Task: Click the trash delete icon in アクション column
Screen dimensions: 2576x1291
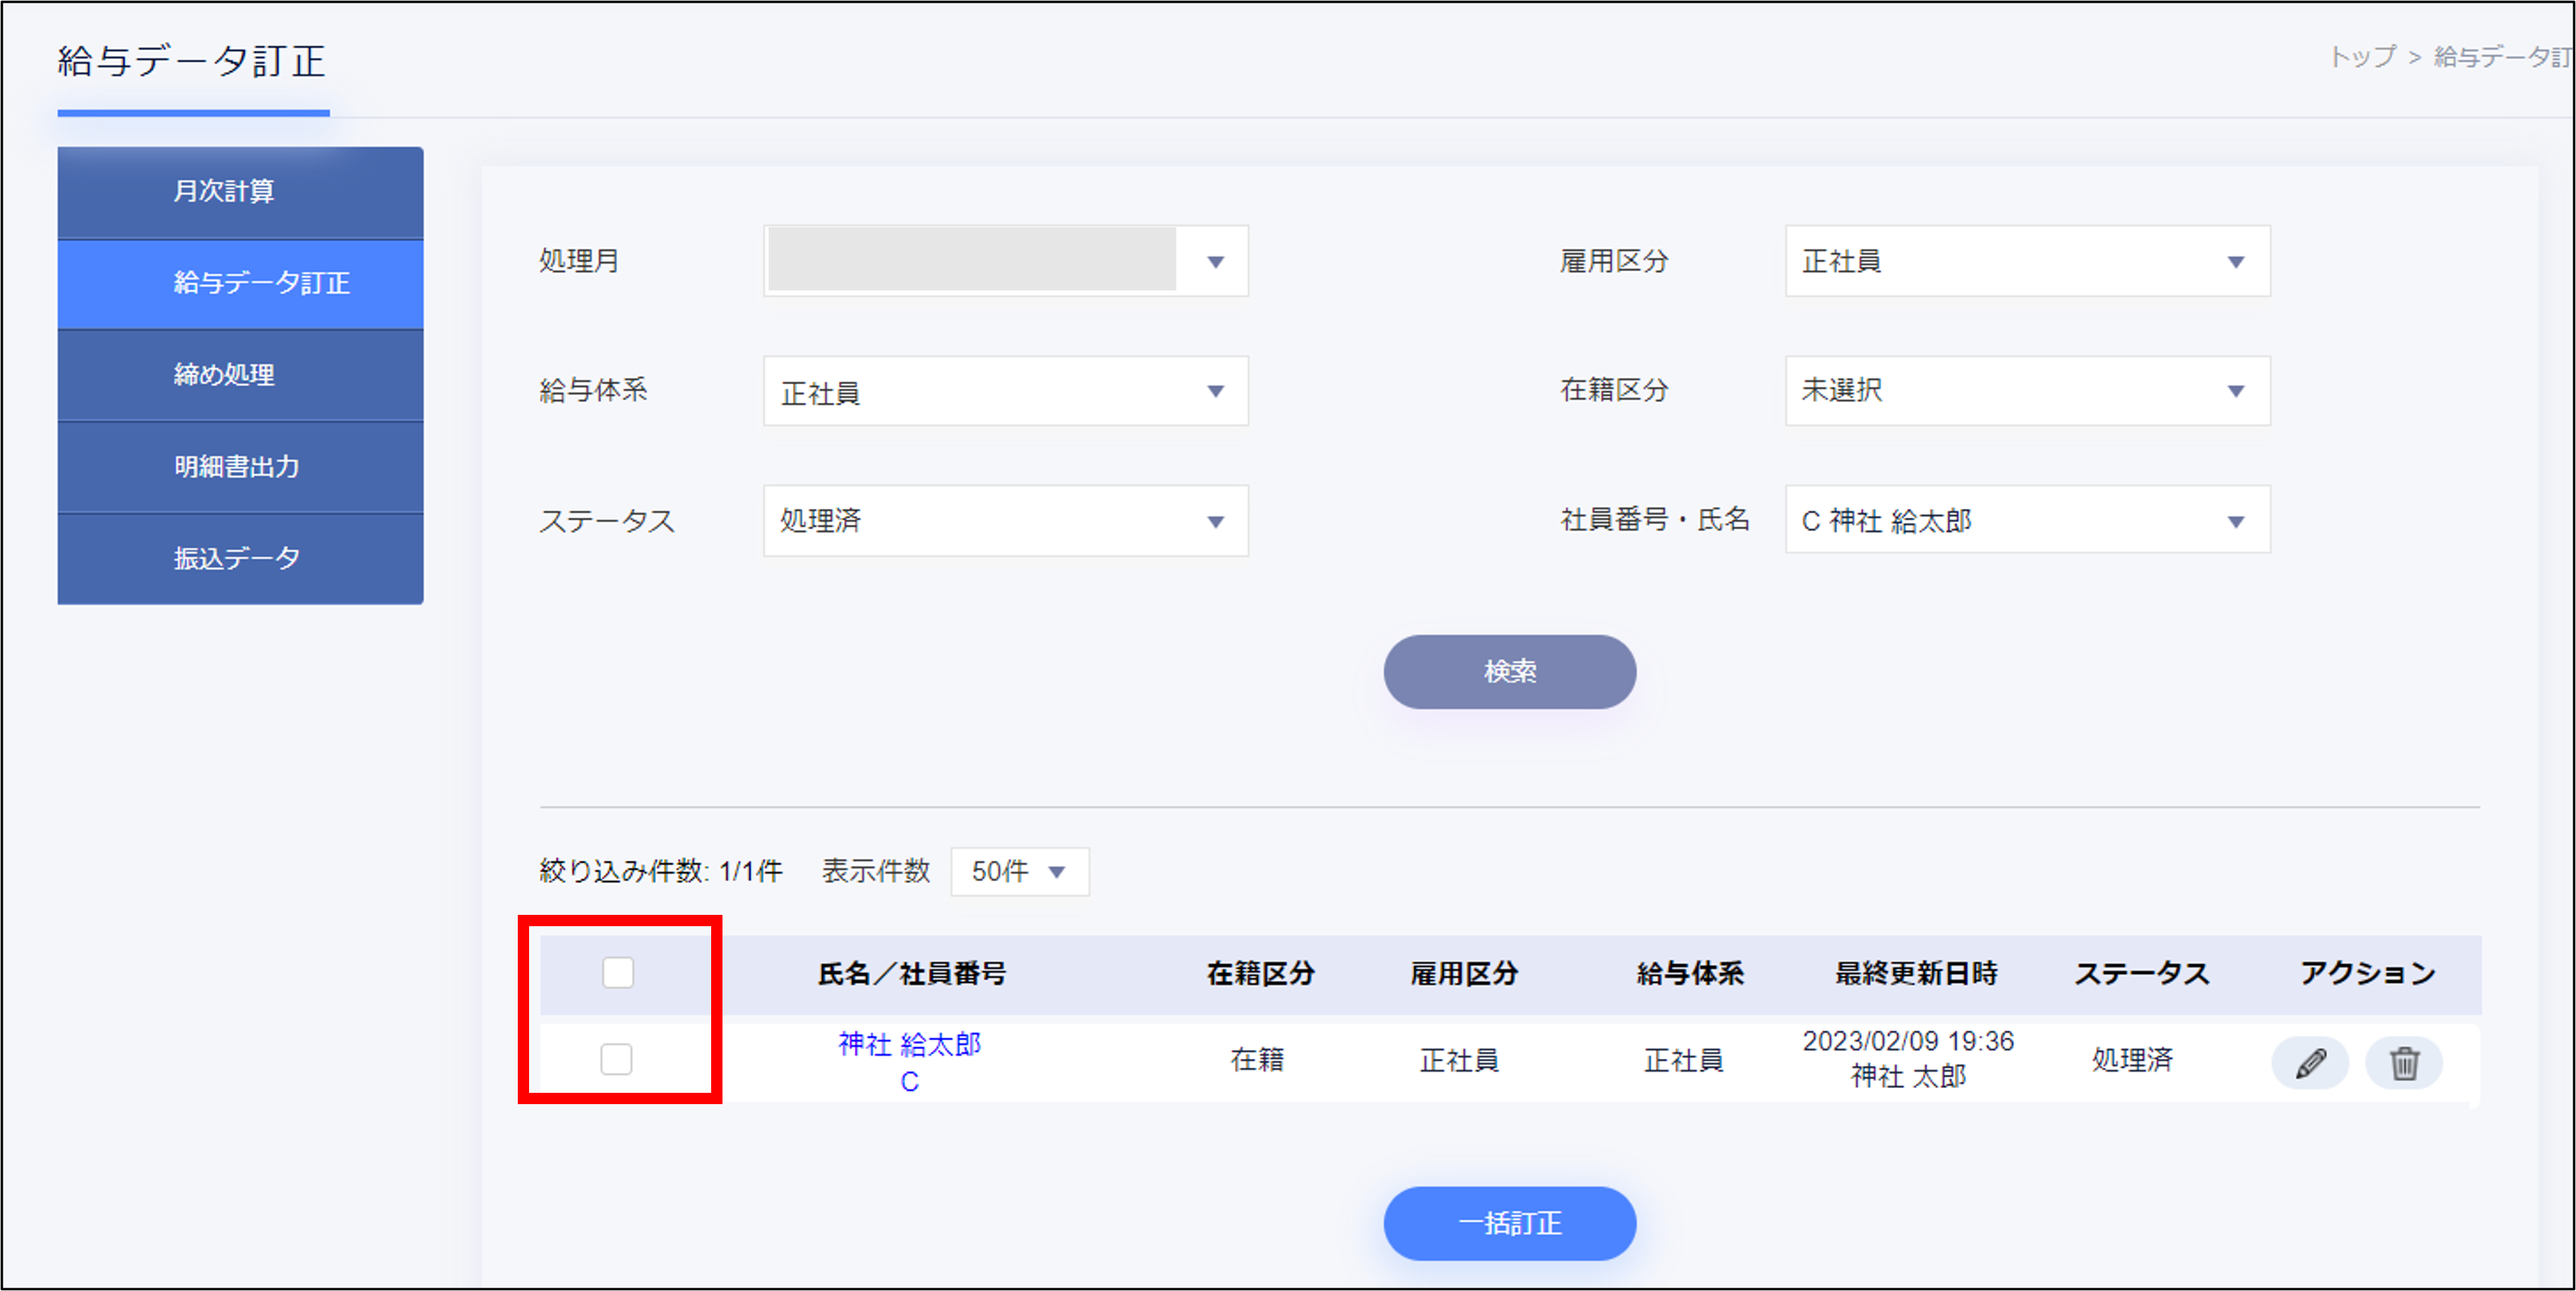Action: (x=2403, y=1062)
